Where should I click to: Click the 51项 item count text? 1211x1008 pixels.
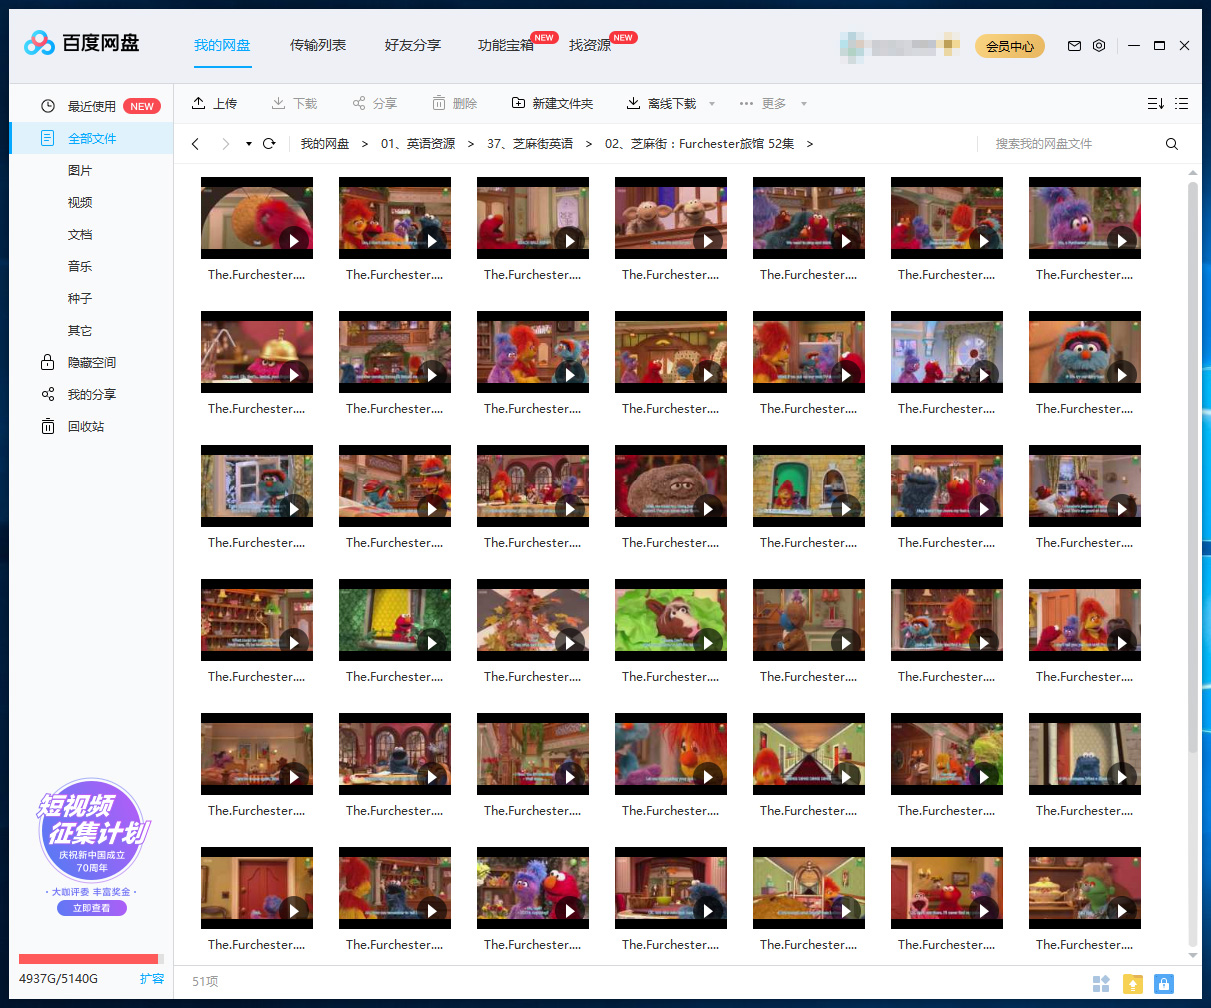205,982
